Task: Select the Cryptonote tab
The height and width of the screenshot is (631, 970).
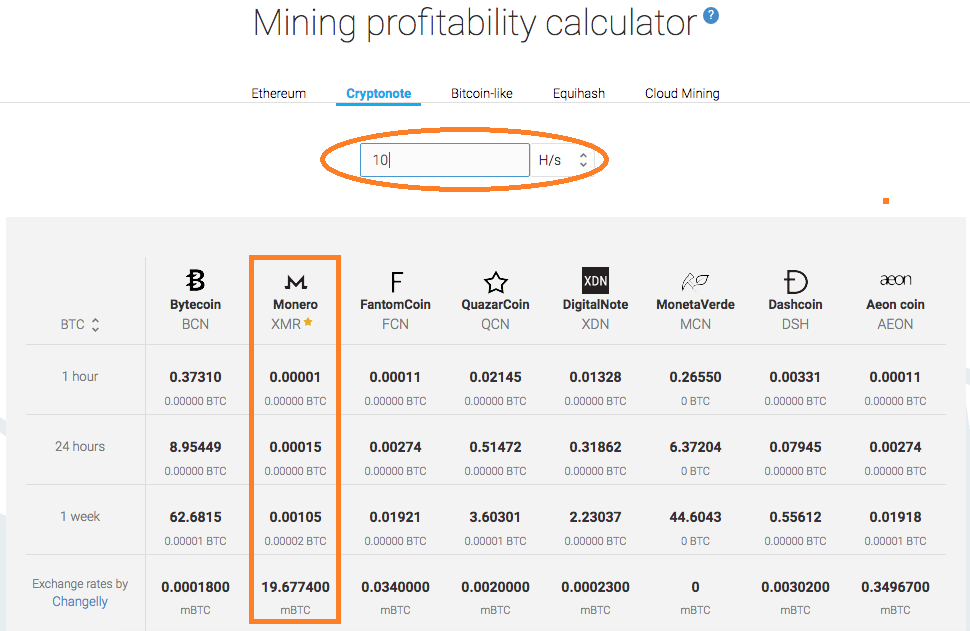Action: 379,94
